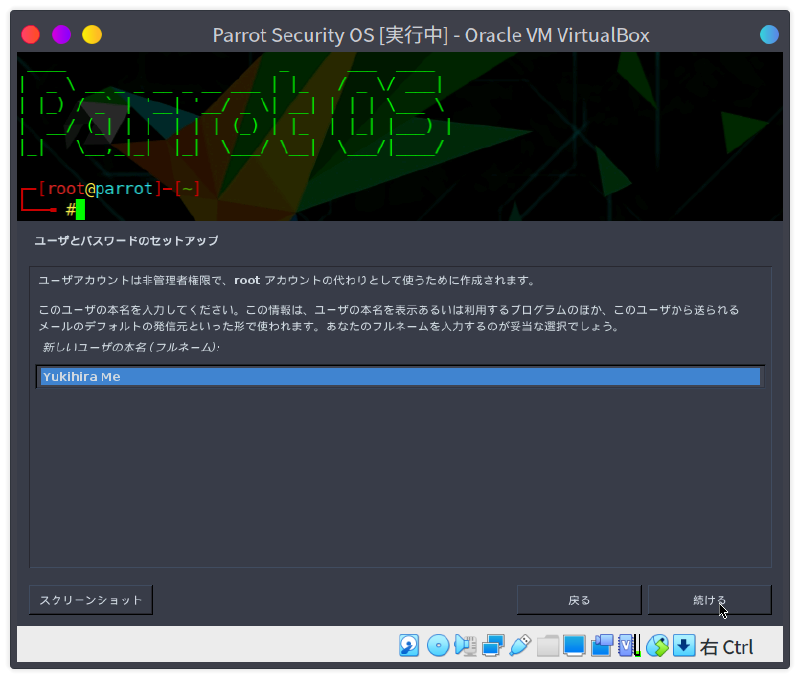Click the スクリーンショット (Screenshot) button
The height and width of the screenshot is (679, 800).
[91, 600]
